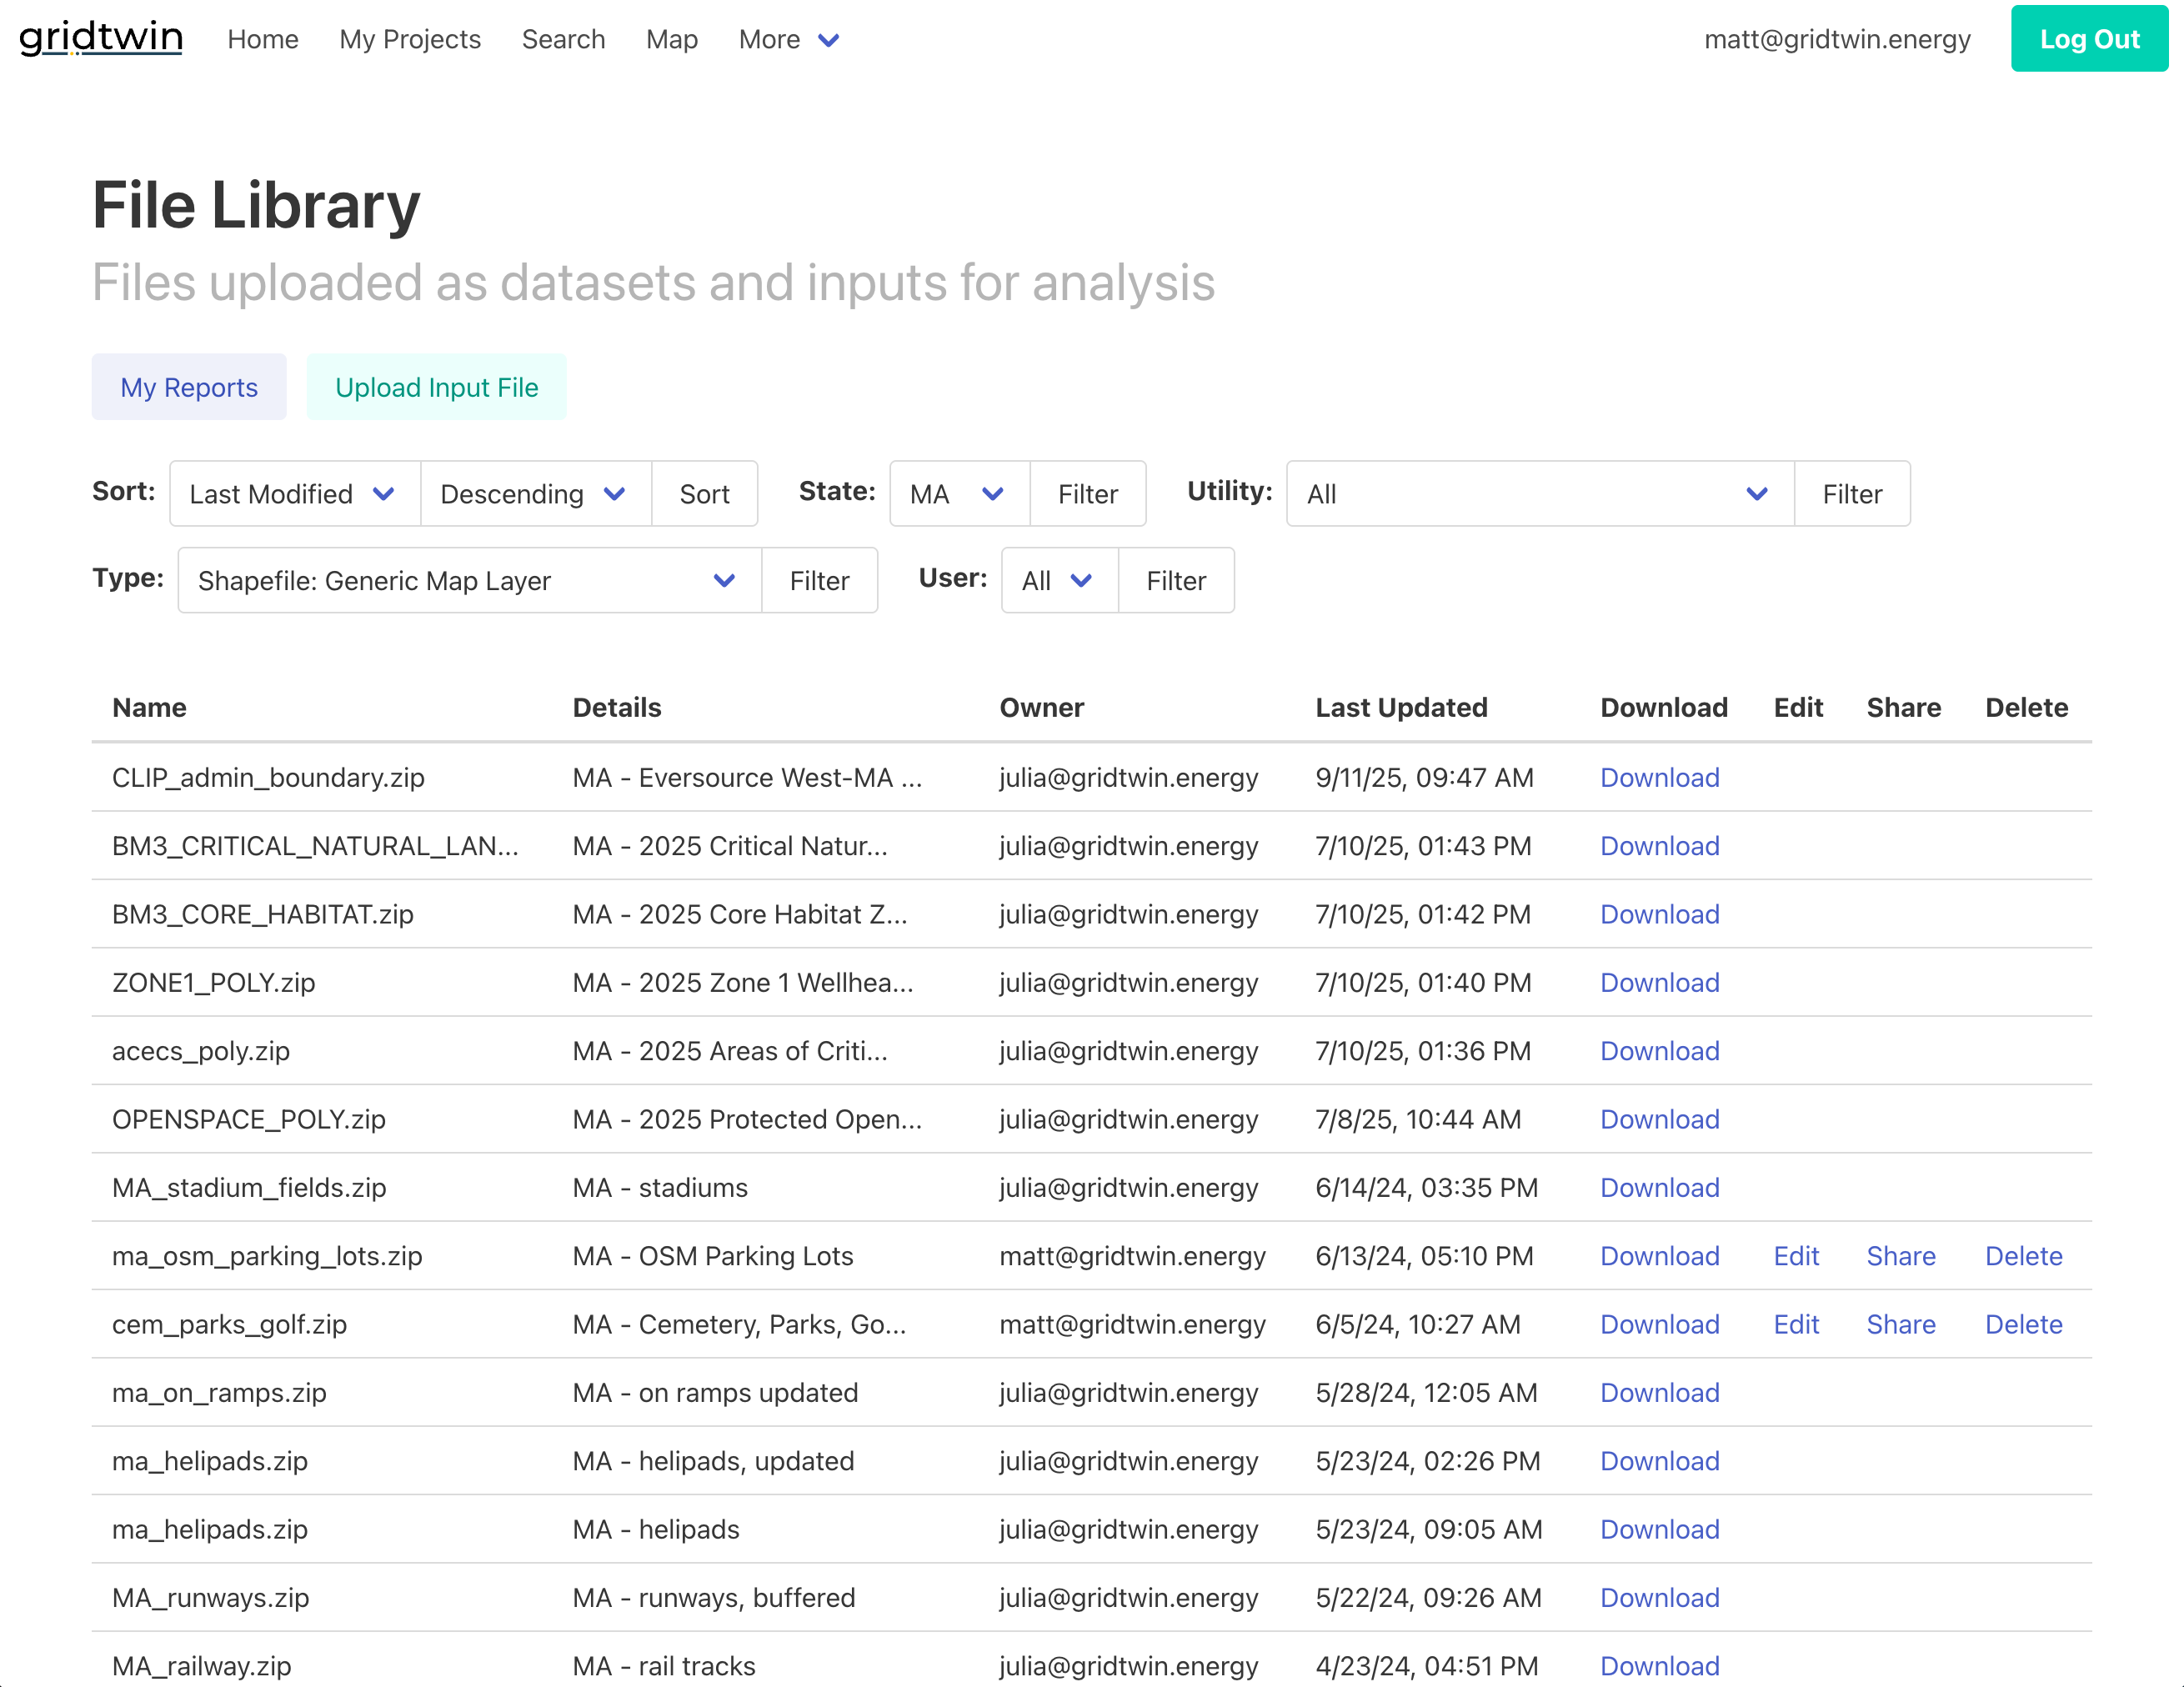The height and width of the screenshot is (1687, 2184).
Task: Edit ma_osm_parking_lots.zip
Action: click(1796, 1256)
